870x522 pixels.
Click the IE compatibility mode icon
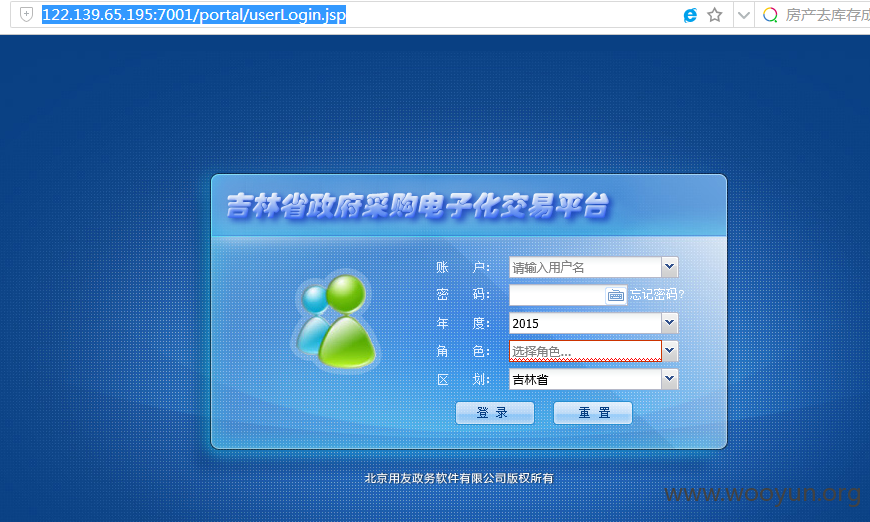click(x=690, y=15)
